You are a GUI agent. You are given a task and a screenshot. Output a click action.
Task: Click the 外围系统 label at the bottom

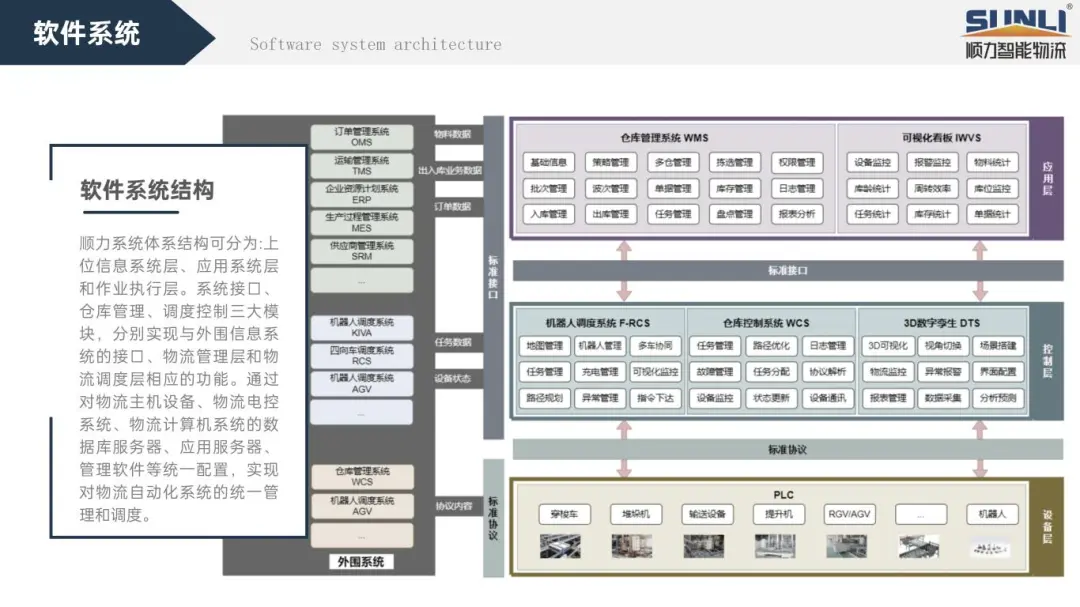[361, 561]
